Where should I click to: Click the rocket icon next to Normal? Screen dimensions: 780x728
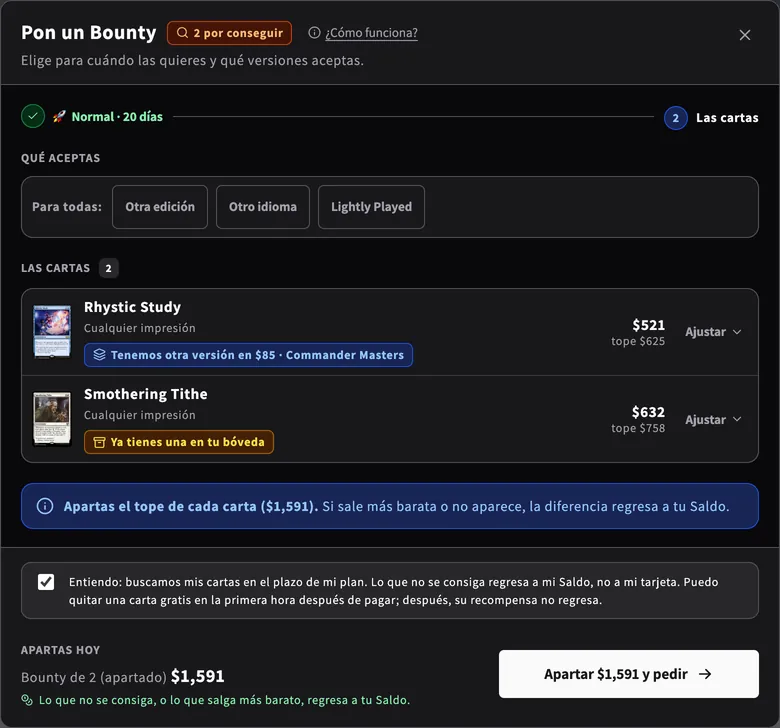pos(59,116)
